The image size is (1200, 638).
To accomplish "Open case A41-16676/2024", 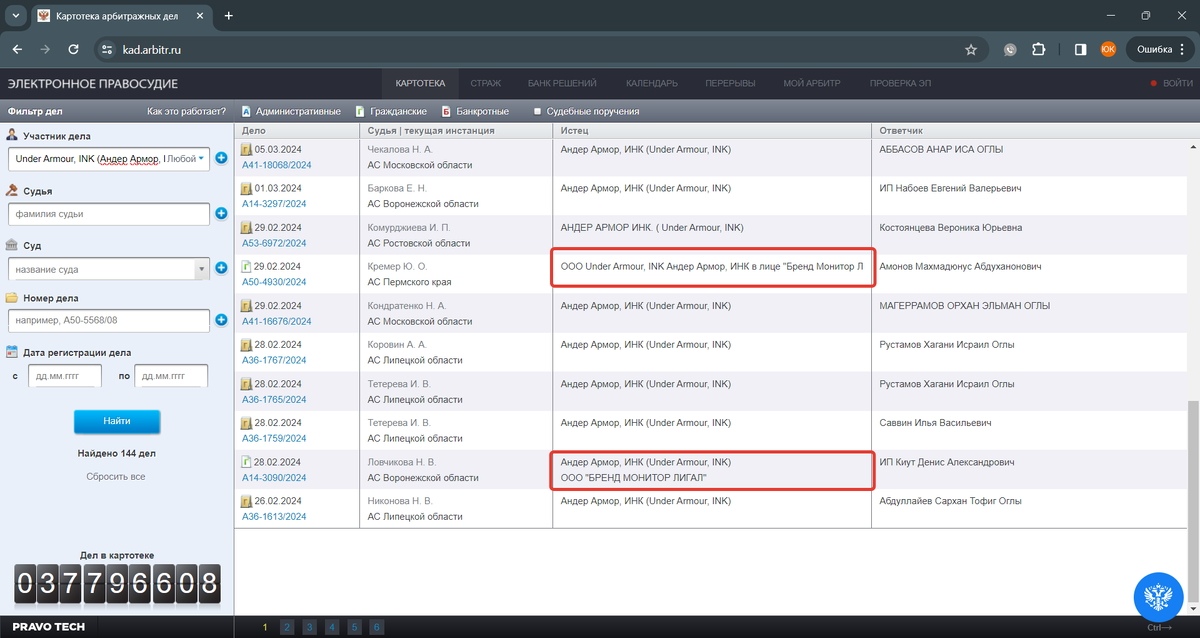I will 277,321.
